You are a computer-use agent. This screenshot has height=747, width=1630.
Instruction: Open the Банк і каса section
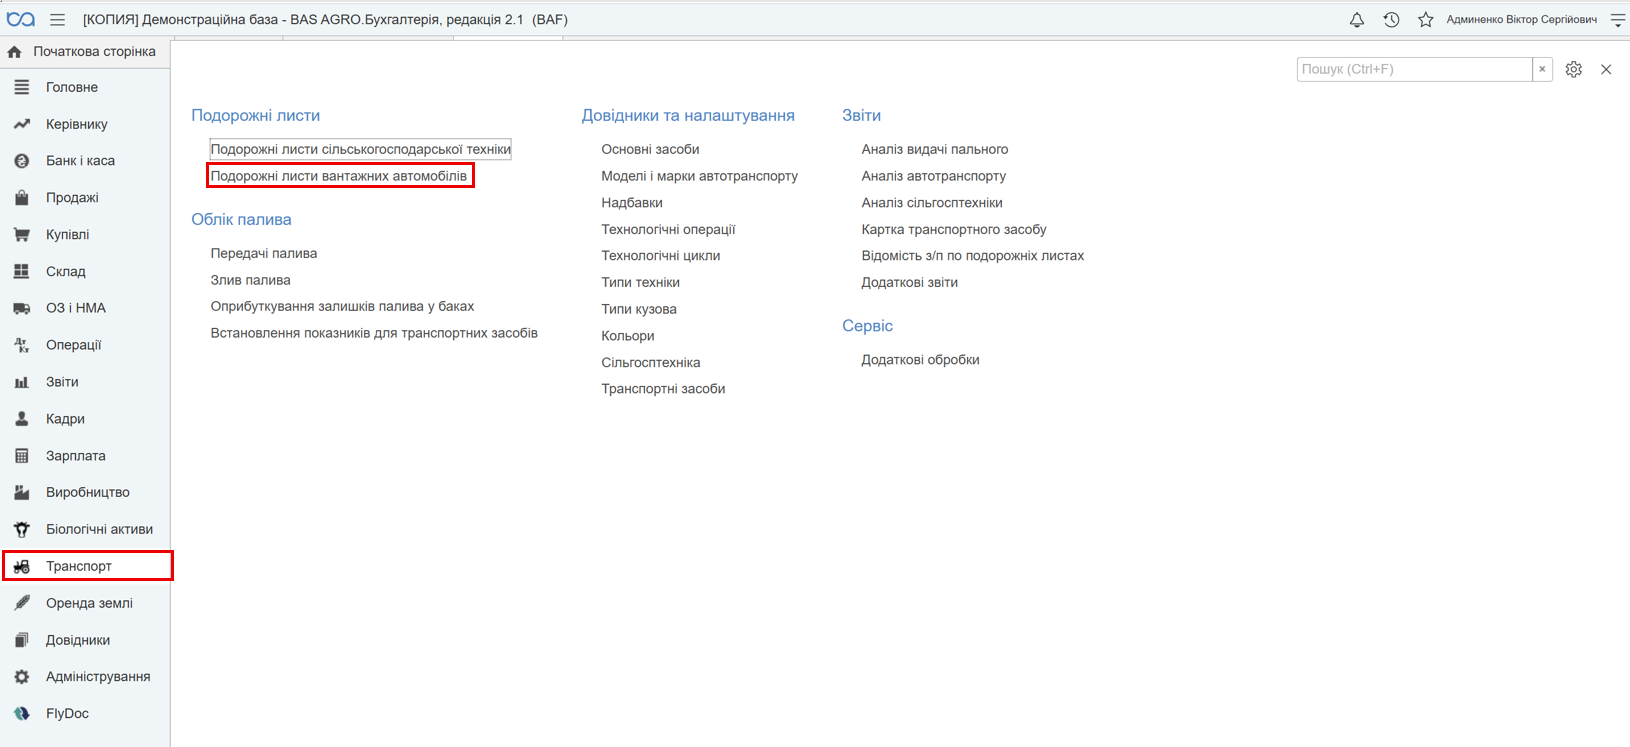(x=85, y=161)
